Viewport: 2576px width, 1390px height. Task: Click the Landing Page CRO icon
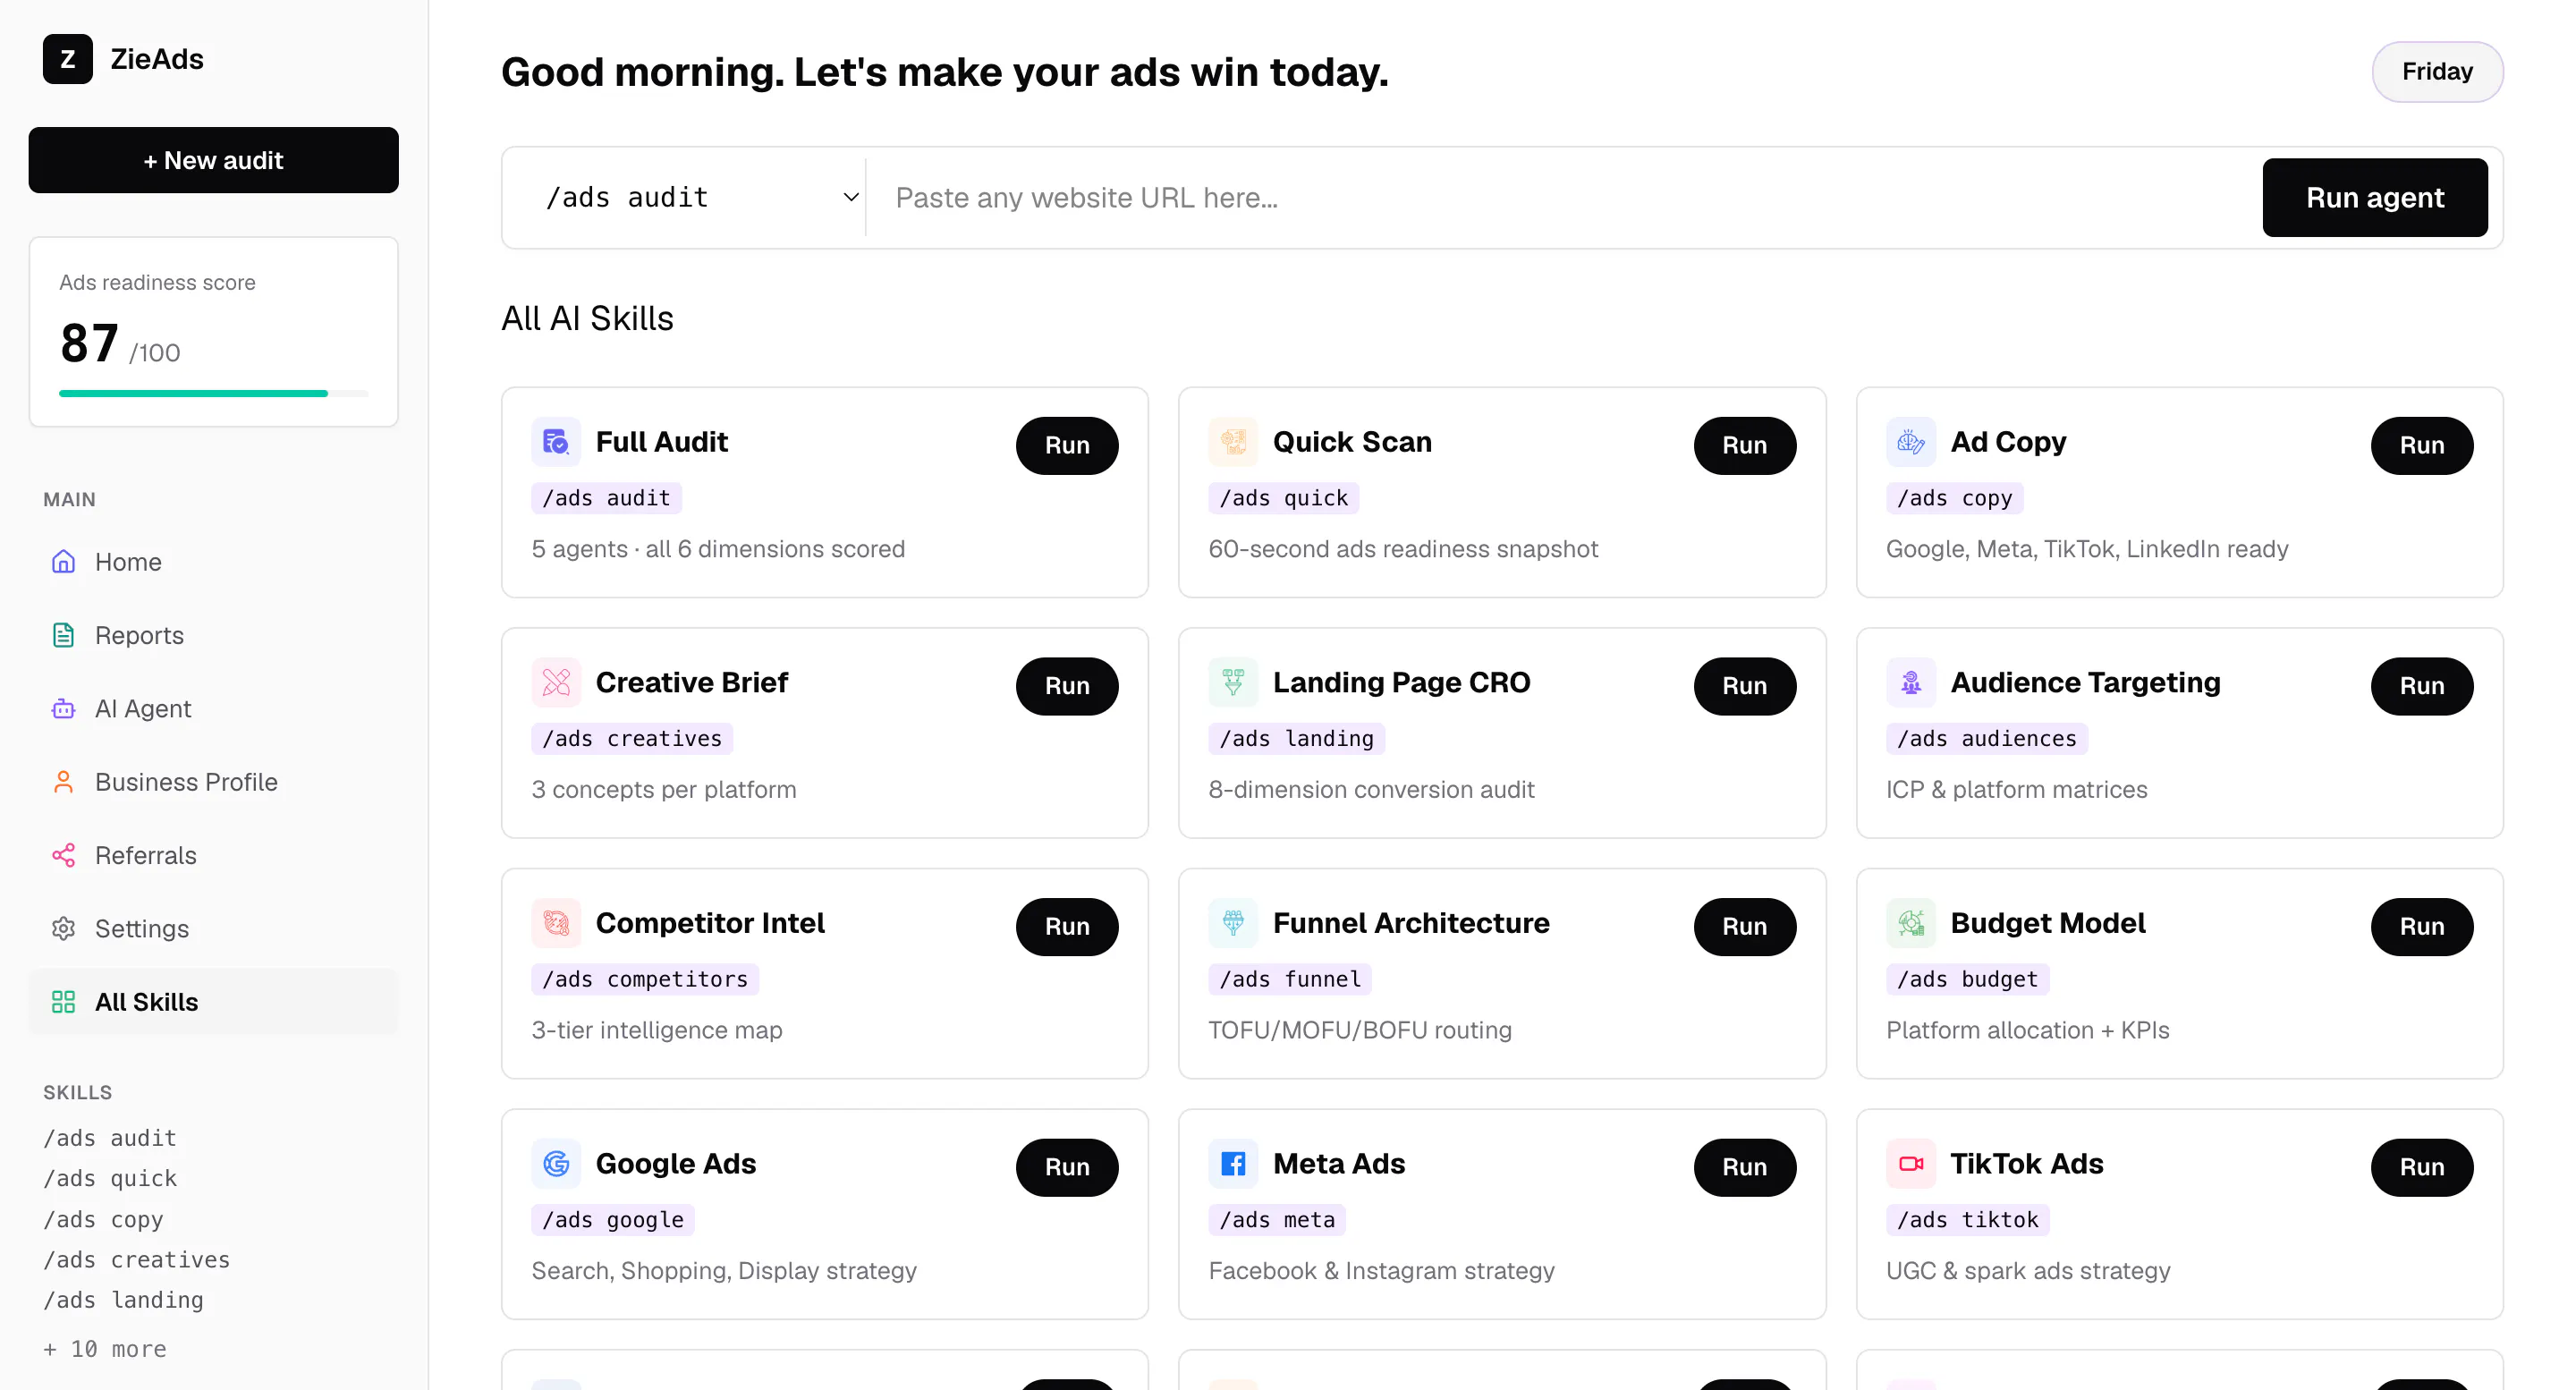coord(1233,682)
